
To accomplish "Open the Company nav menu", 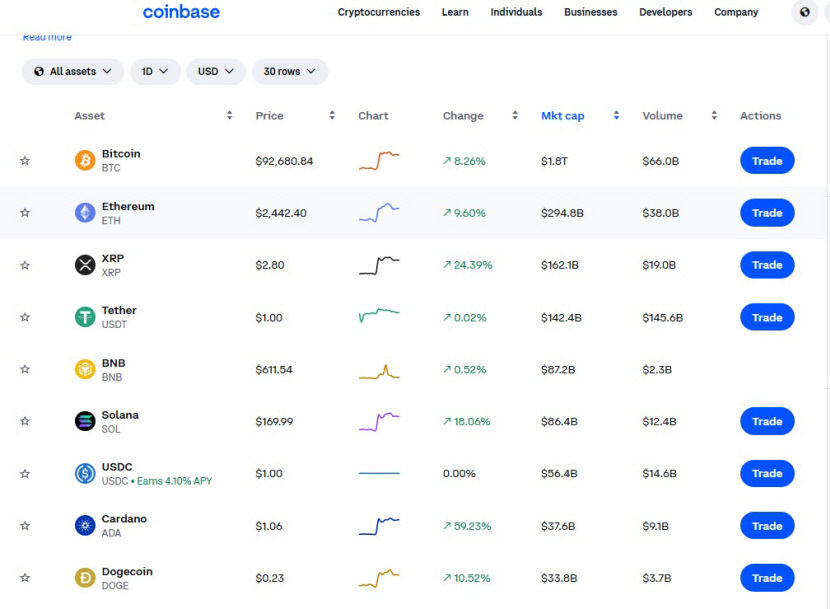I will 736,12.
